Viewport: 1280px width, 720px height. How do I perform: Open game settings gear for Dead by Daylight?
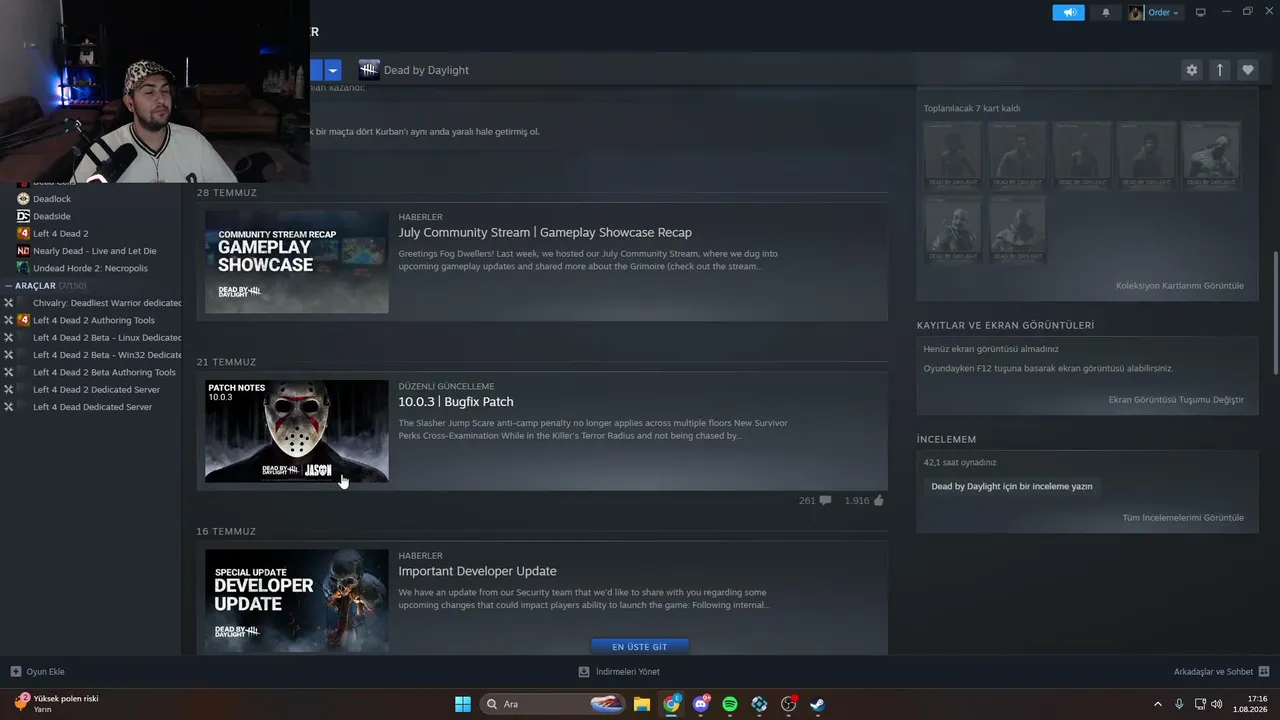[x=1191, y=70]
